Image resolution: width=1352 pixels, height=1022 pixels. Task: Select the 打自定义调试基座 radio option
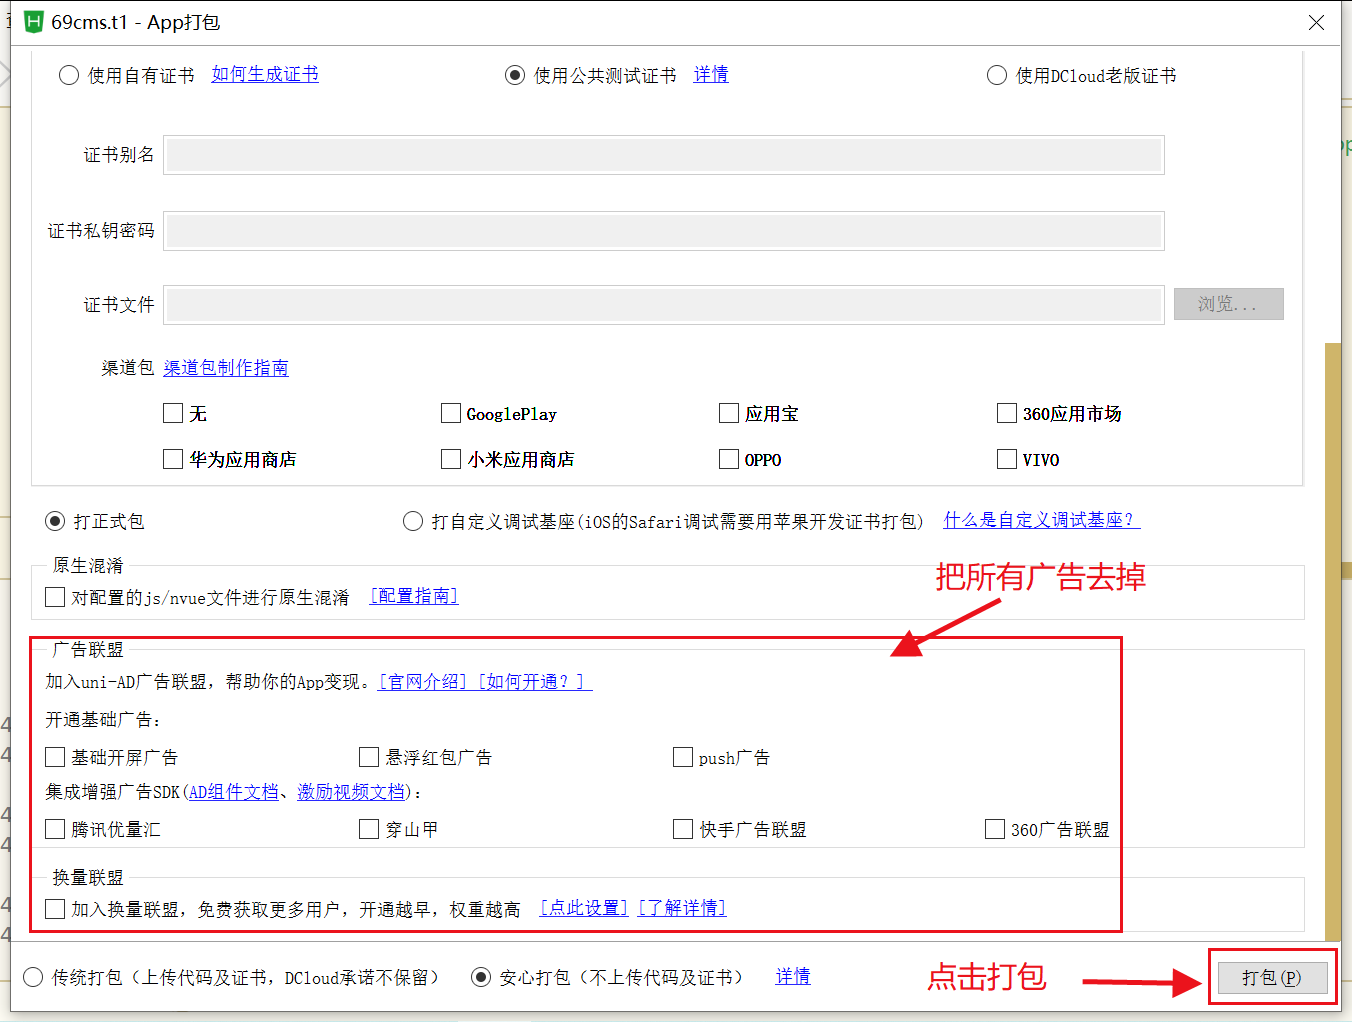pyautogui.click(x=413, y=521)
